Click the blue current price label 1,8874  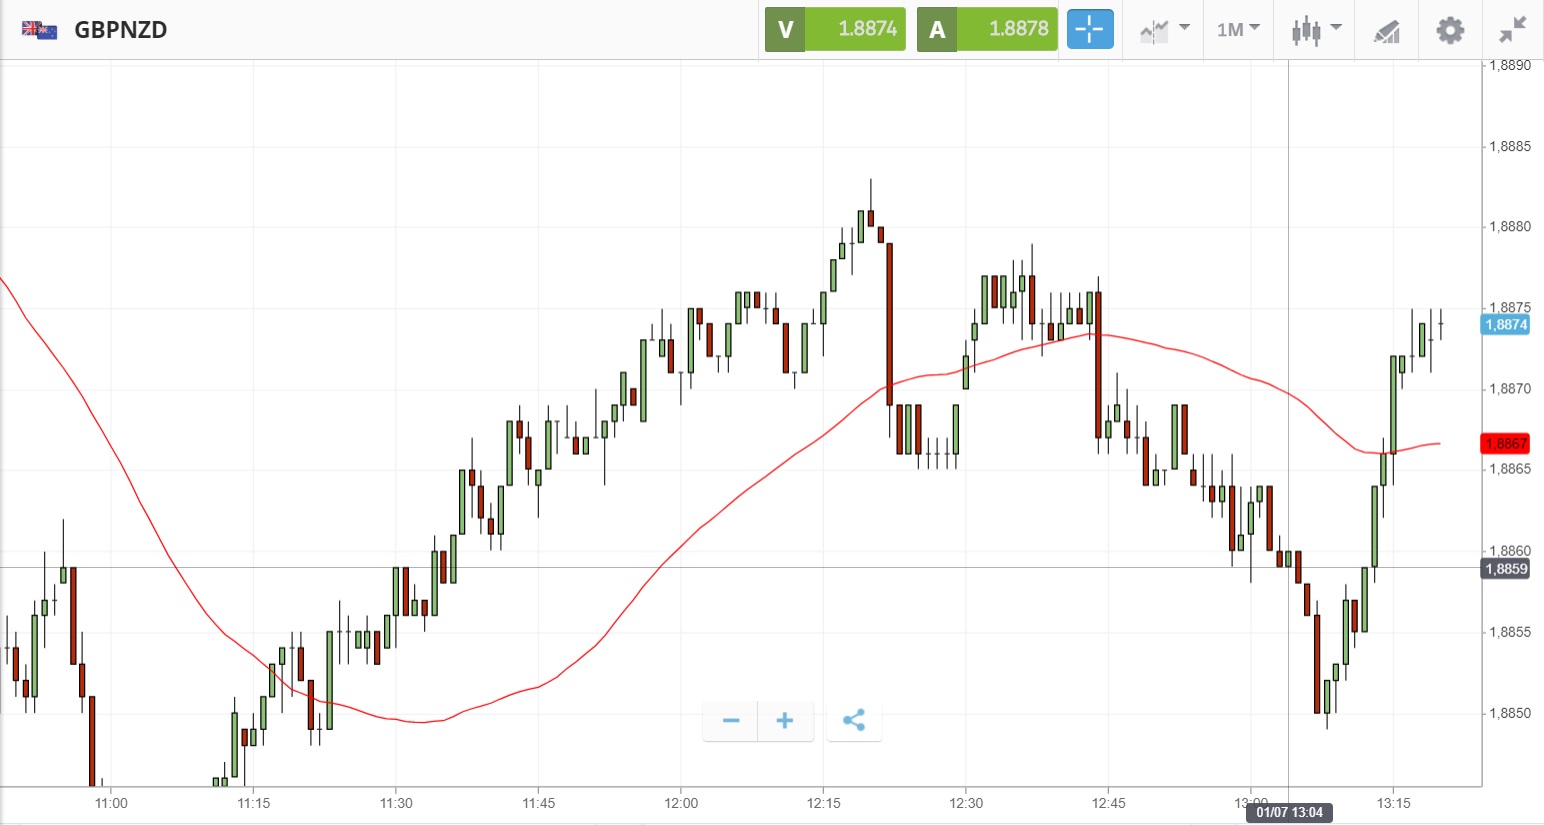pyautogui.click(x=1505, y=324)
